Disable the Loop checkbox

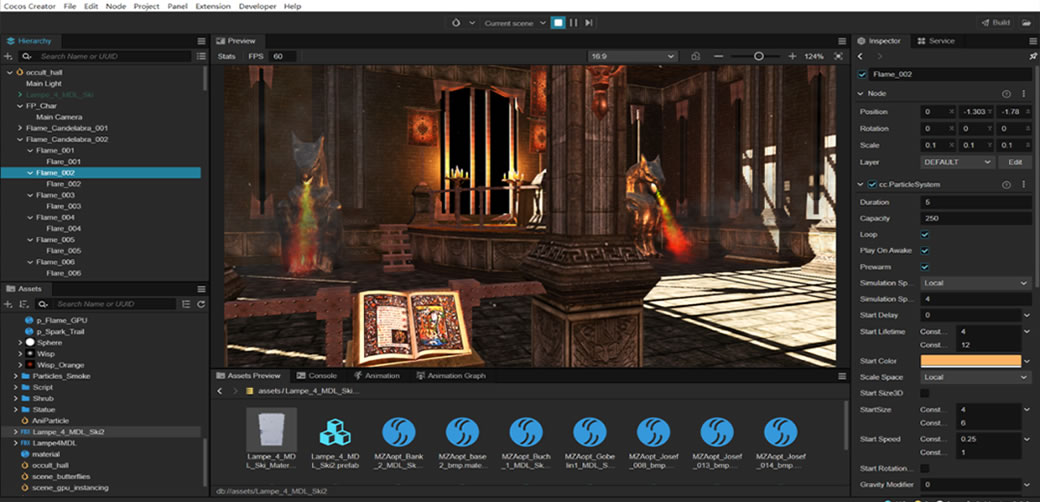(x=924, y=235)
